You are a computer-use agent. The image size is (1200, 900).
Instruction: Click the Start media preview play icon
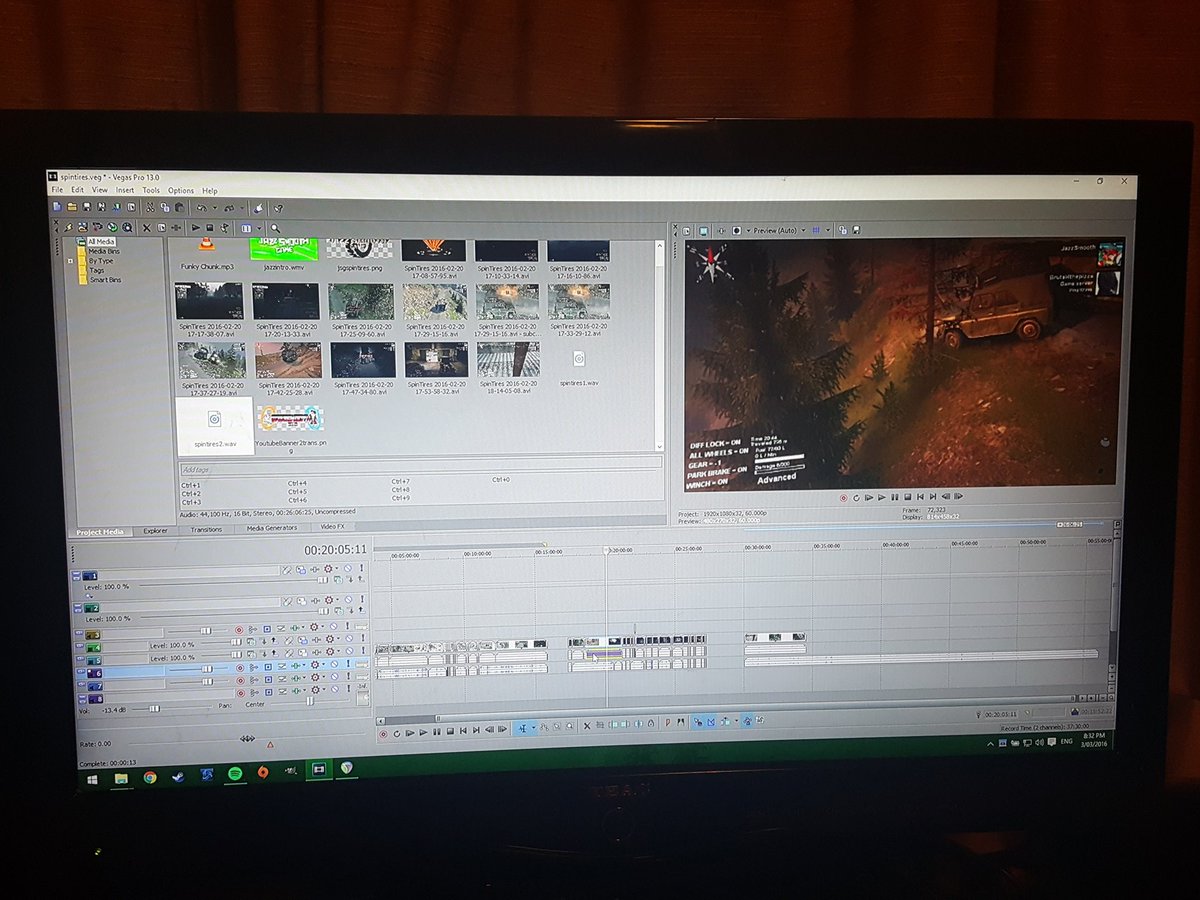(195, 228)
